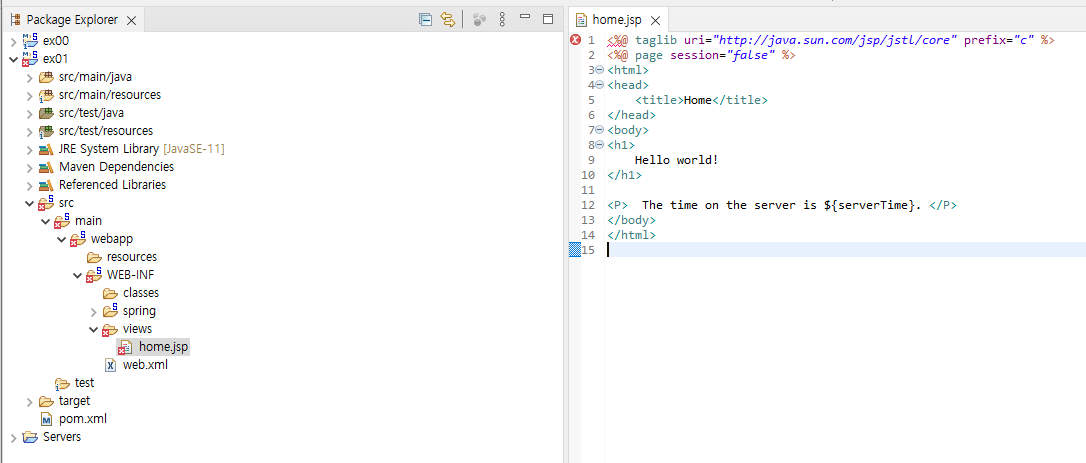Expand the src/main/resources folder
Screen dimensions: 1086x463
click(29, 95)
